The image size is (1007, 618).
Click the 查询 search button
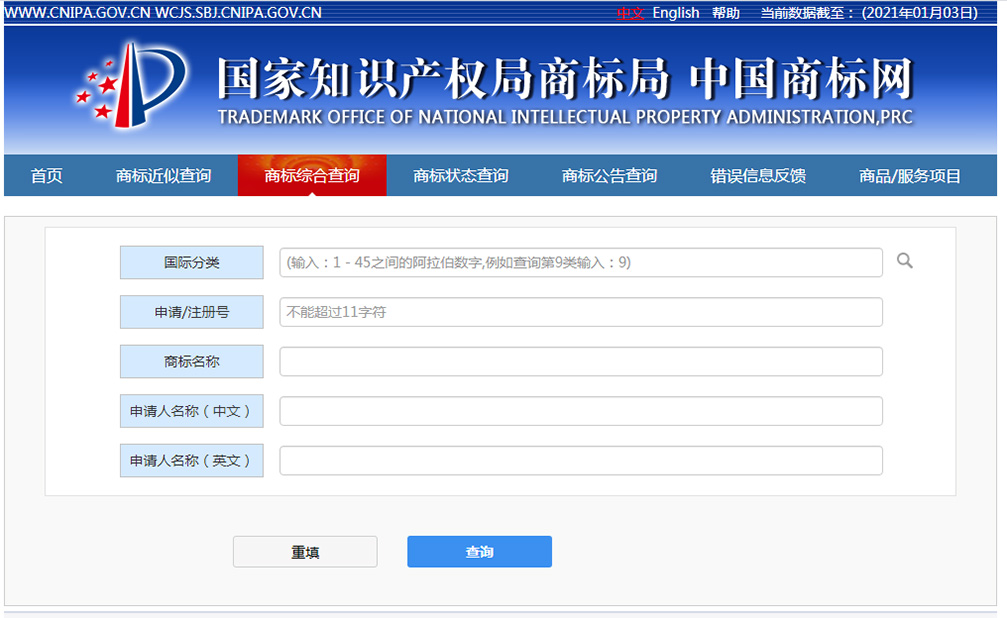click(479, 551)
